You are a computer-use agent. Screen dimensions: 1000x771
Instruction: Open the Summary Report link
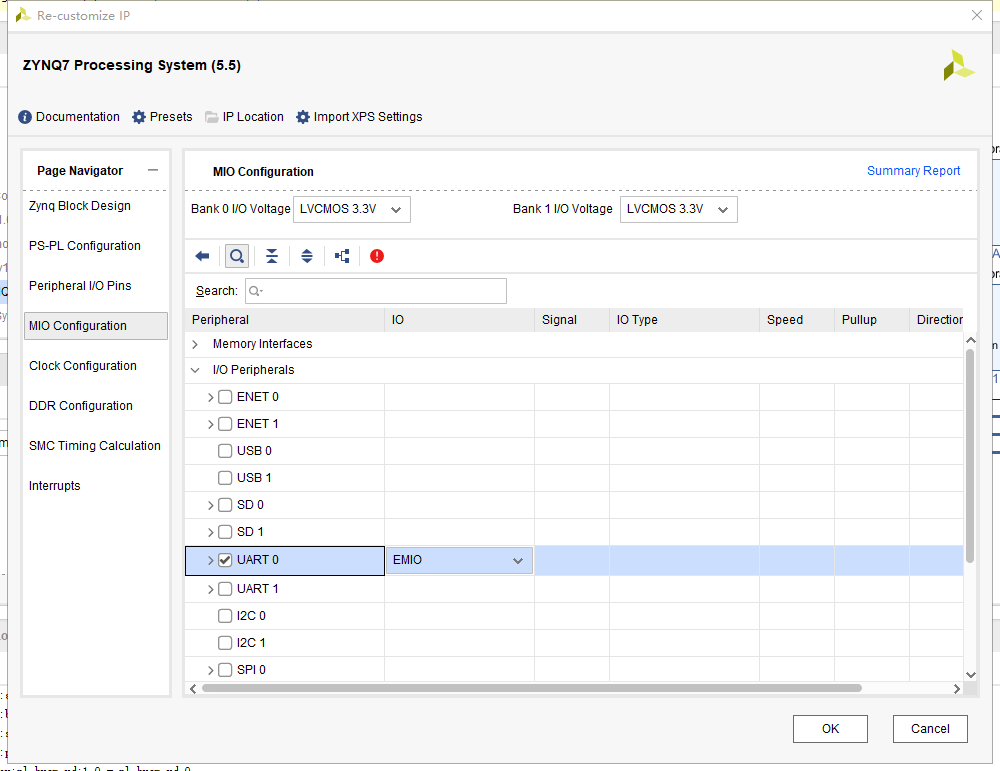coord(913,171)
